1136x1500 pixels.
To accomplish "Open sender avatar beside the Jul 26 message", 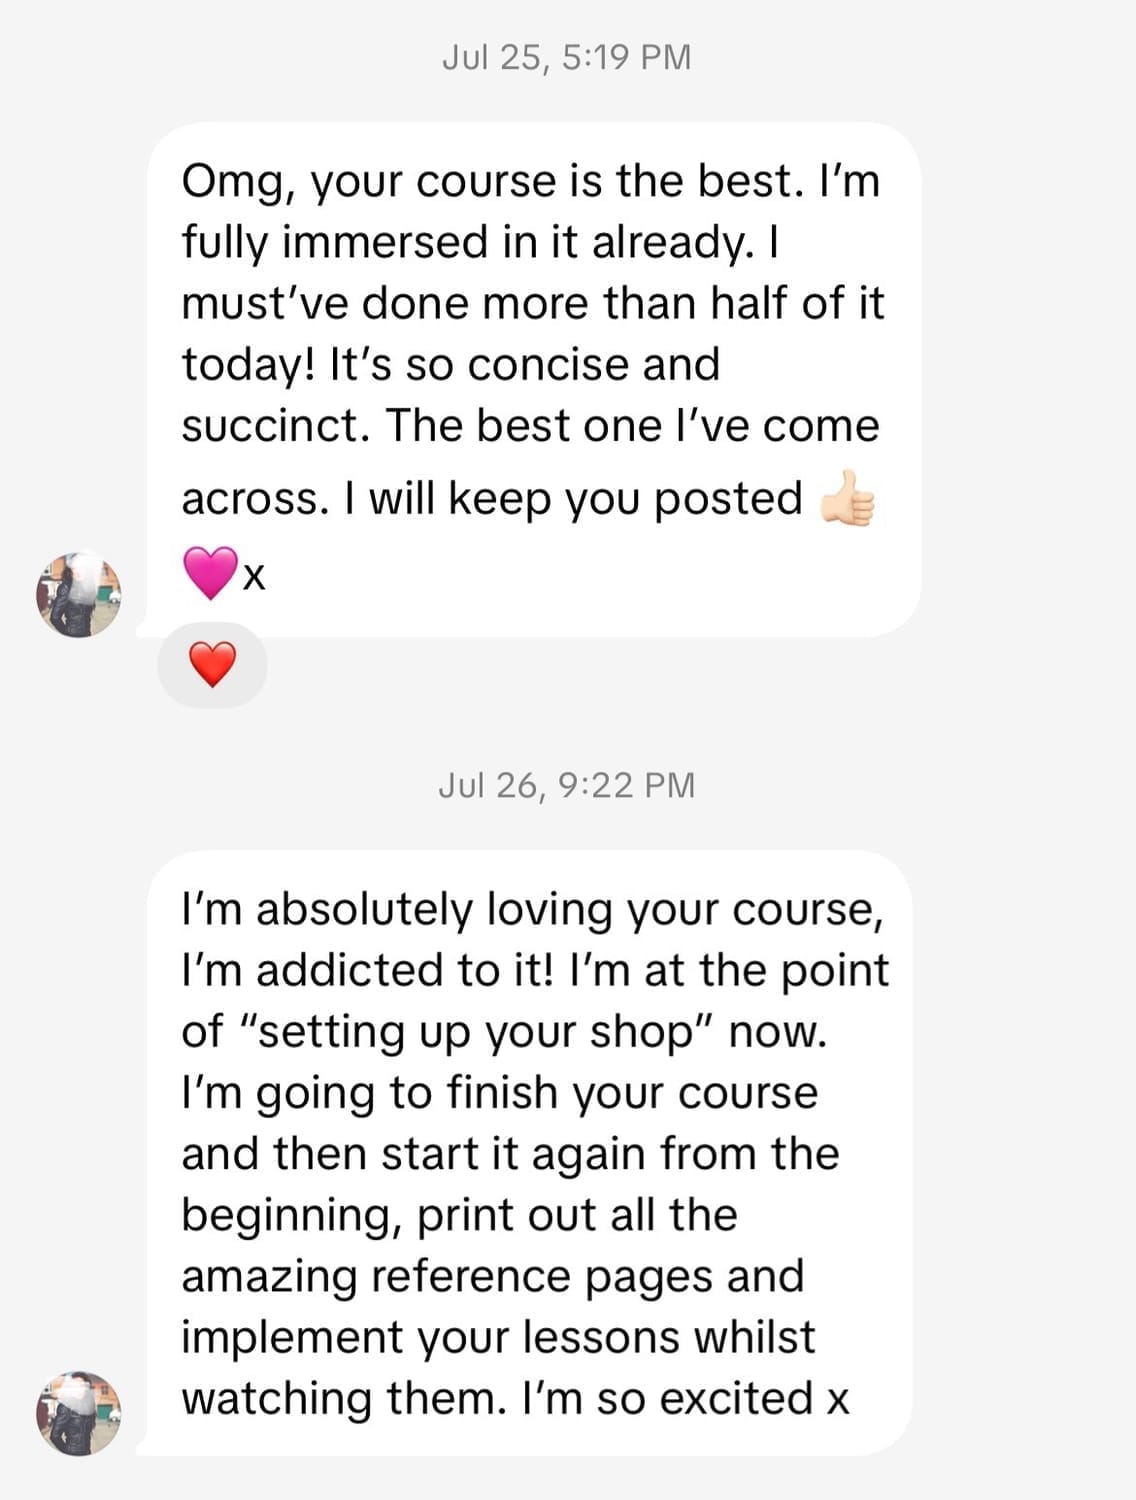I will (78, 1413).
